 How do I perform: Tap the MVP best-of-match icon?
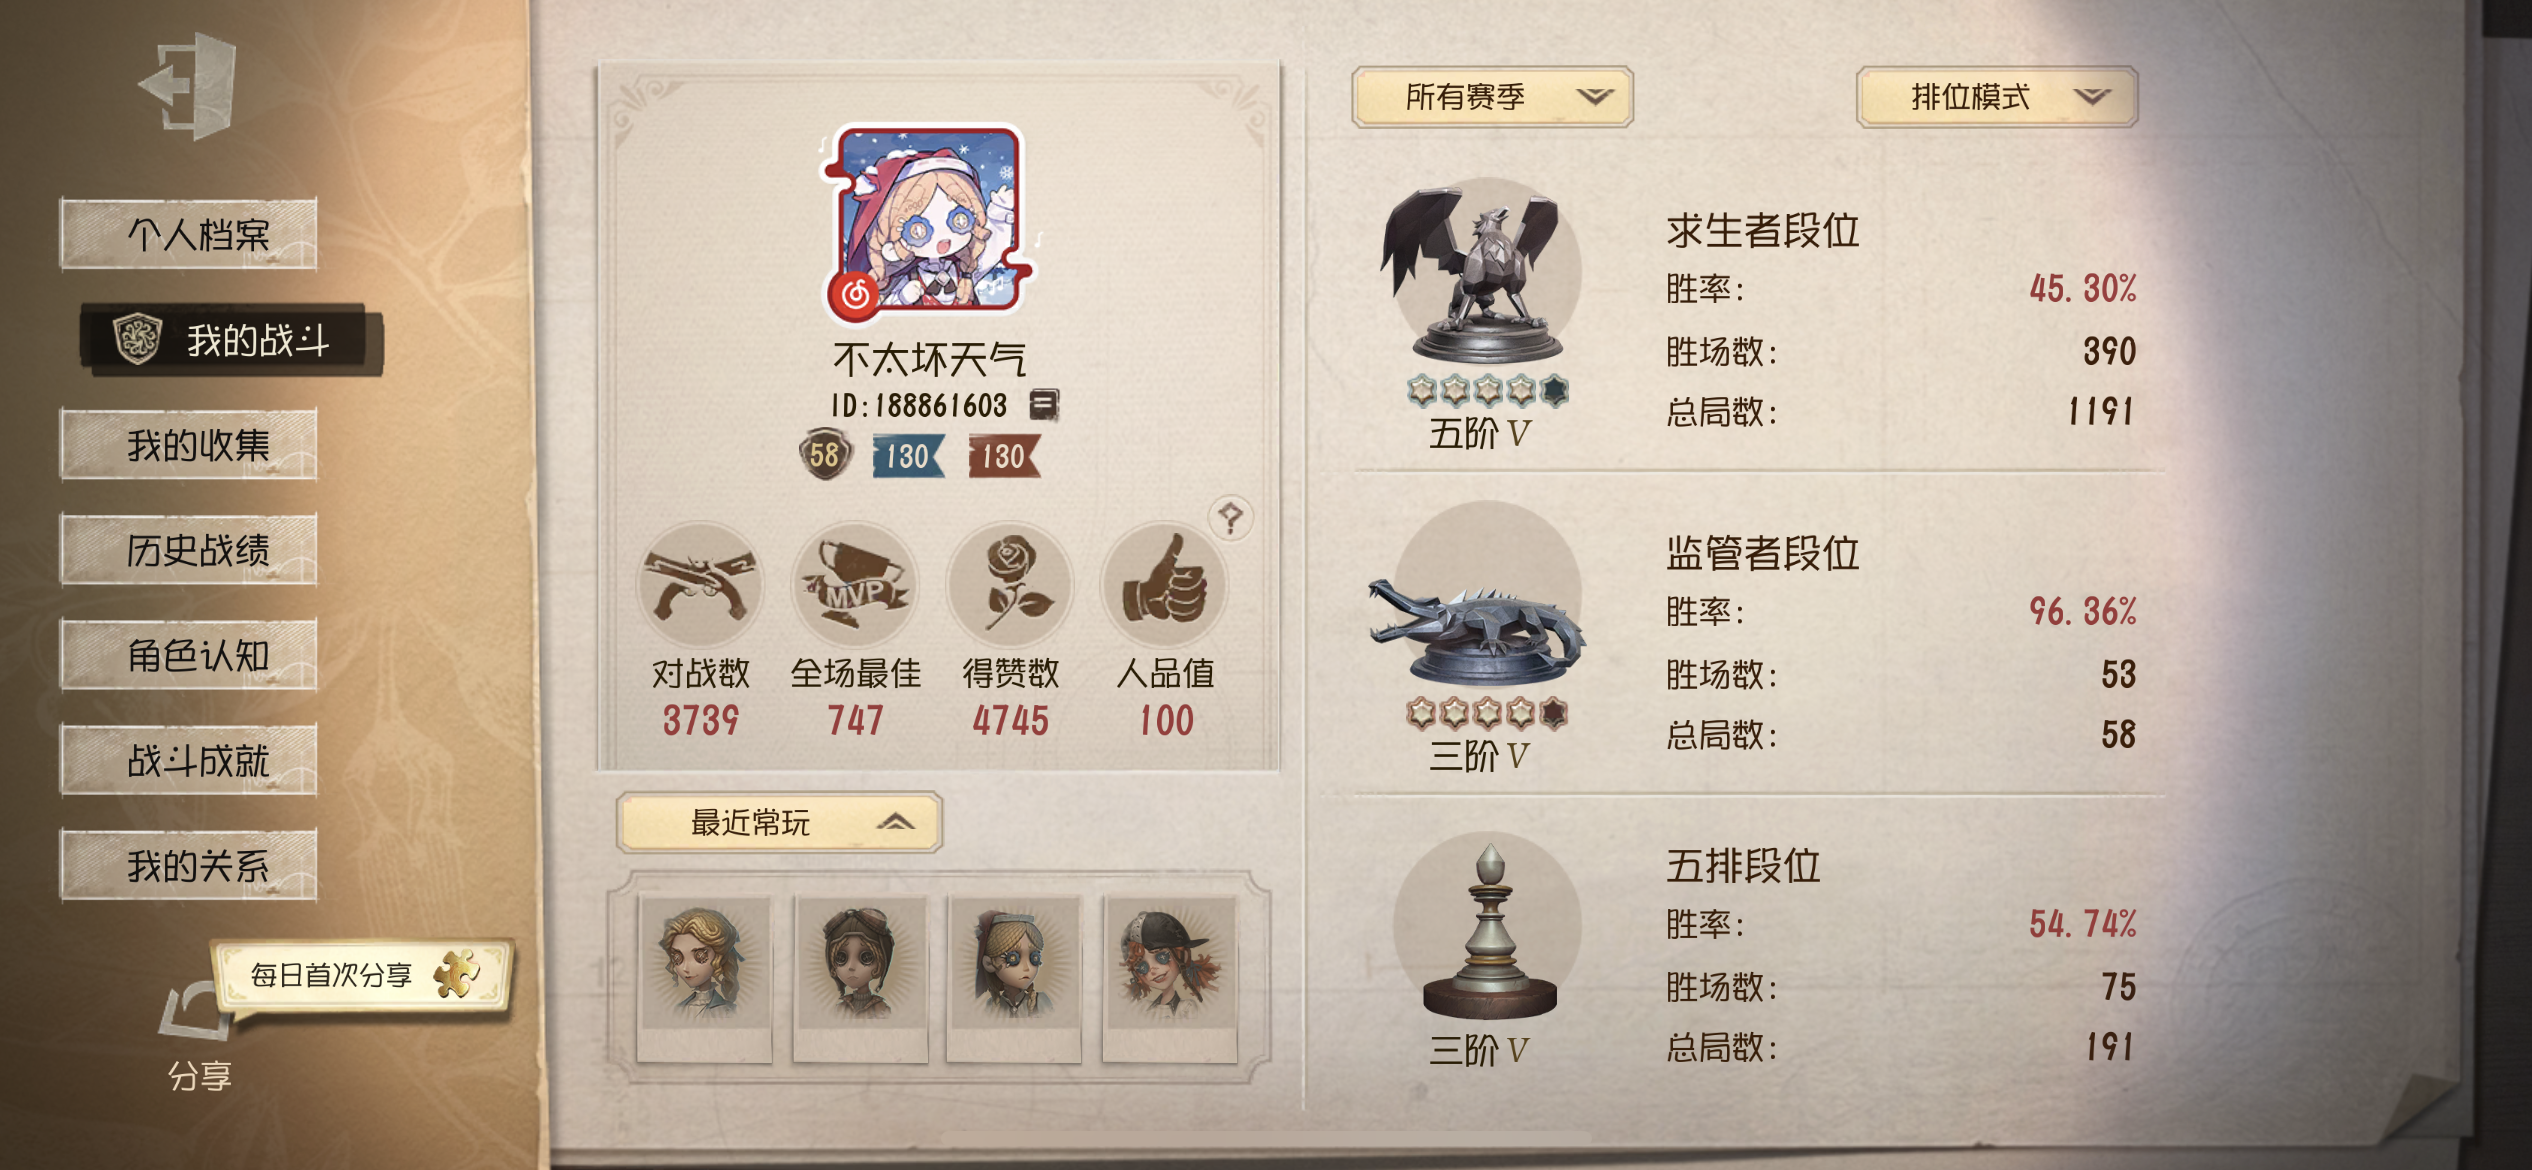click(855, 586)
